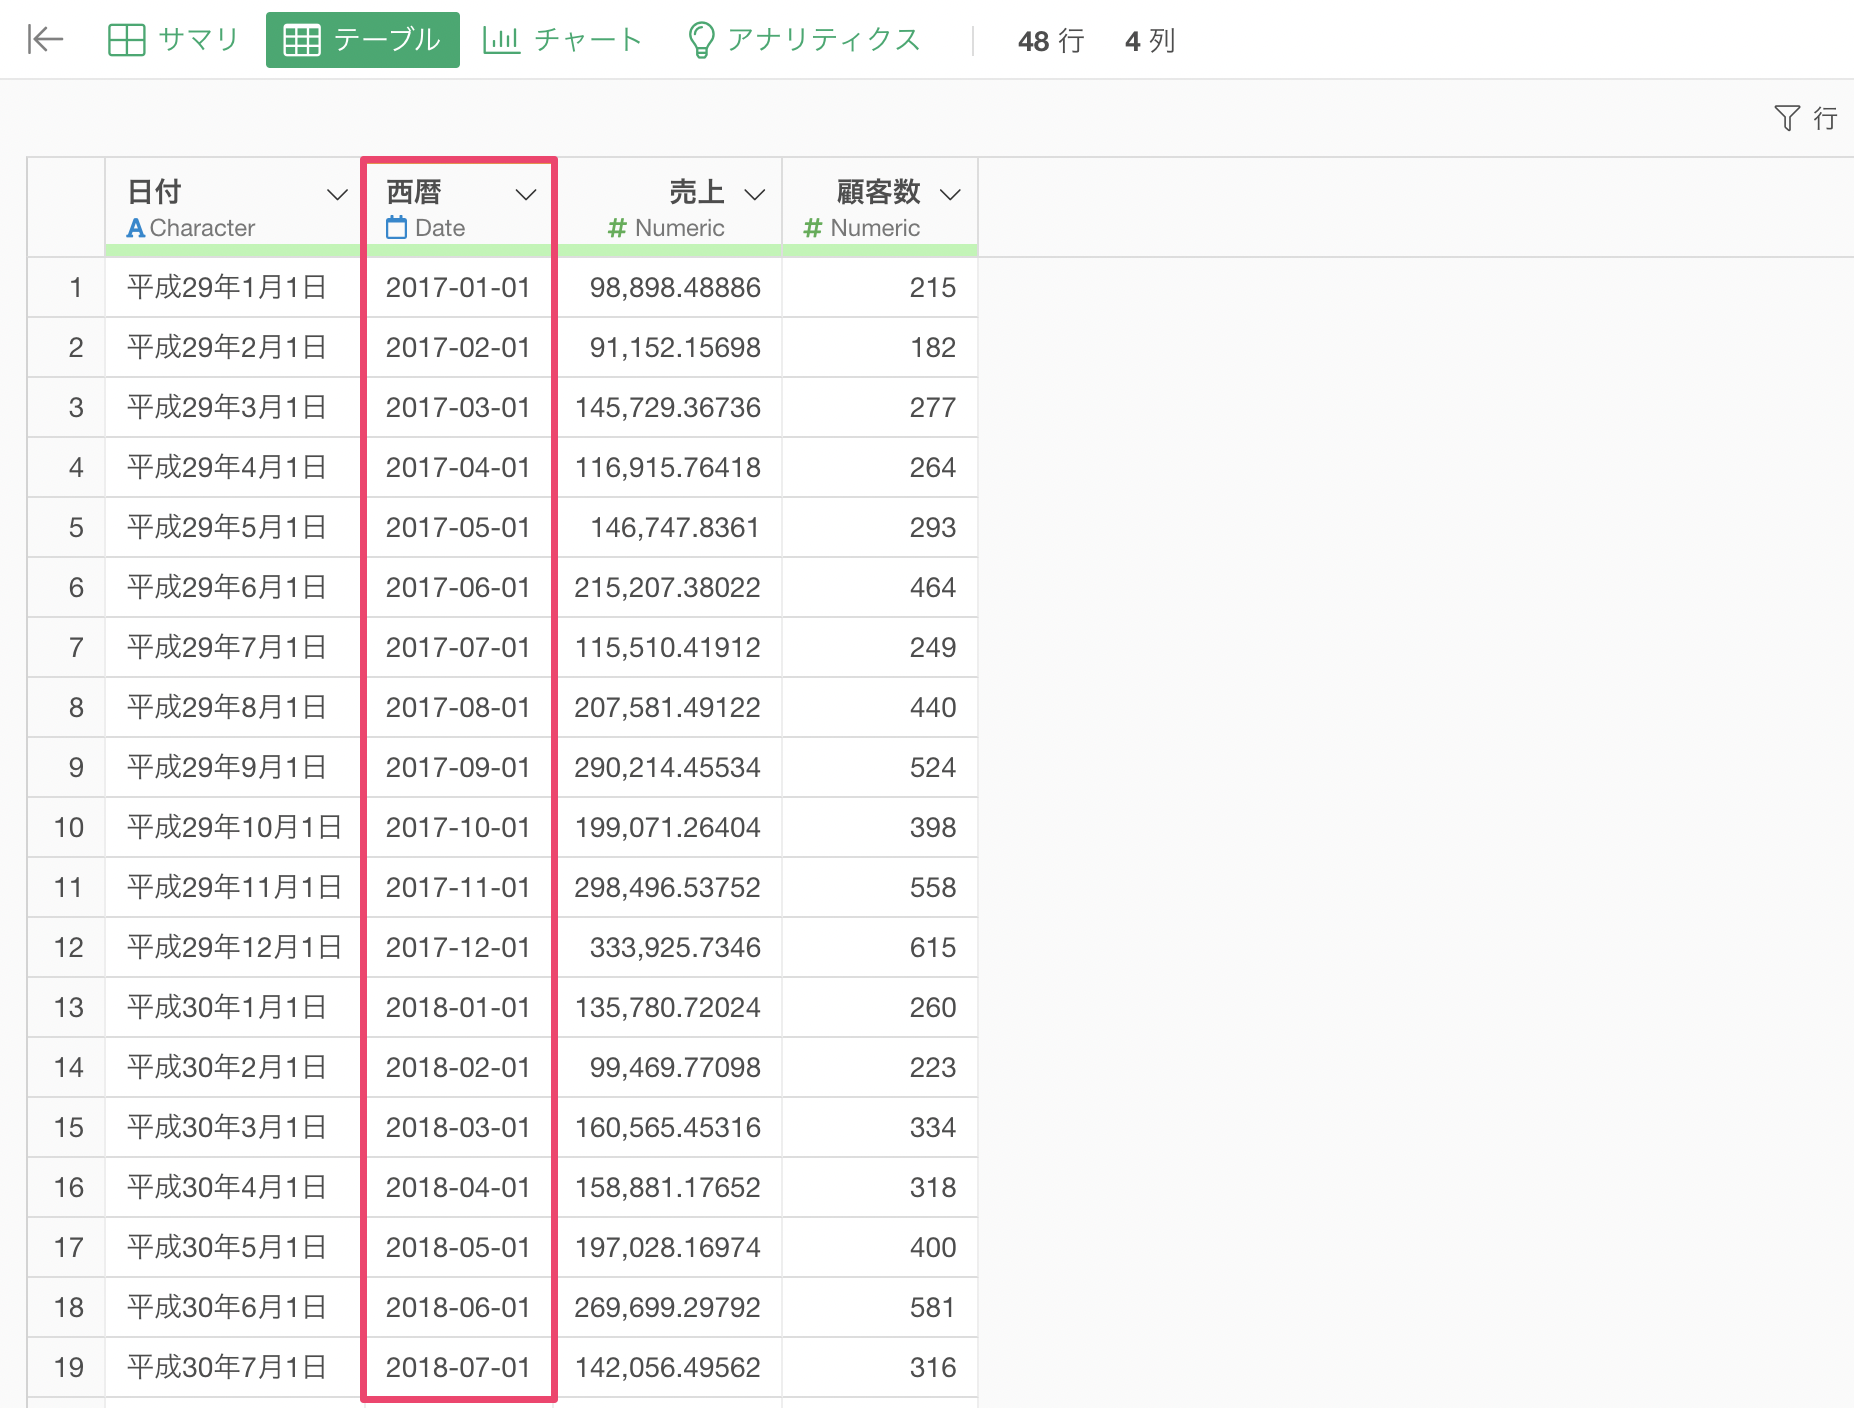
Task: Open the 日付 column dropdown menu
Action: (338, 194)
